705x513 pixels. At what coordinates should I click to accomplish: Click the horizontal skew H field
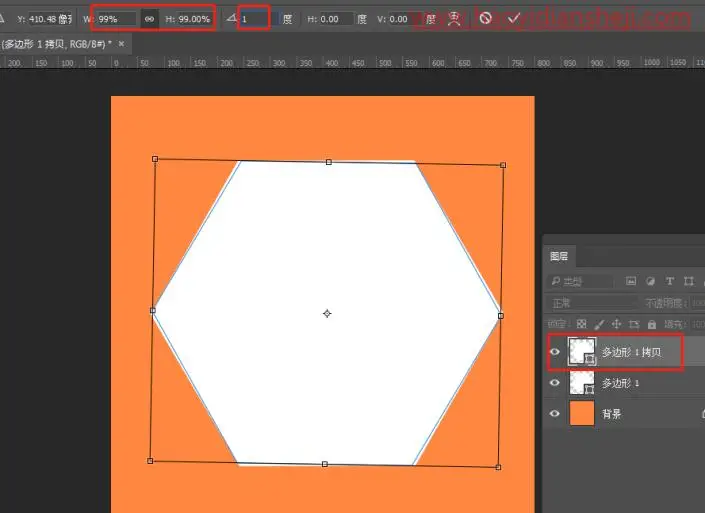(x=336, y=19)
